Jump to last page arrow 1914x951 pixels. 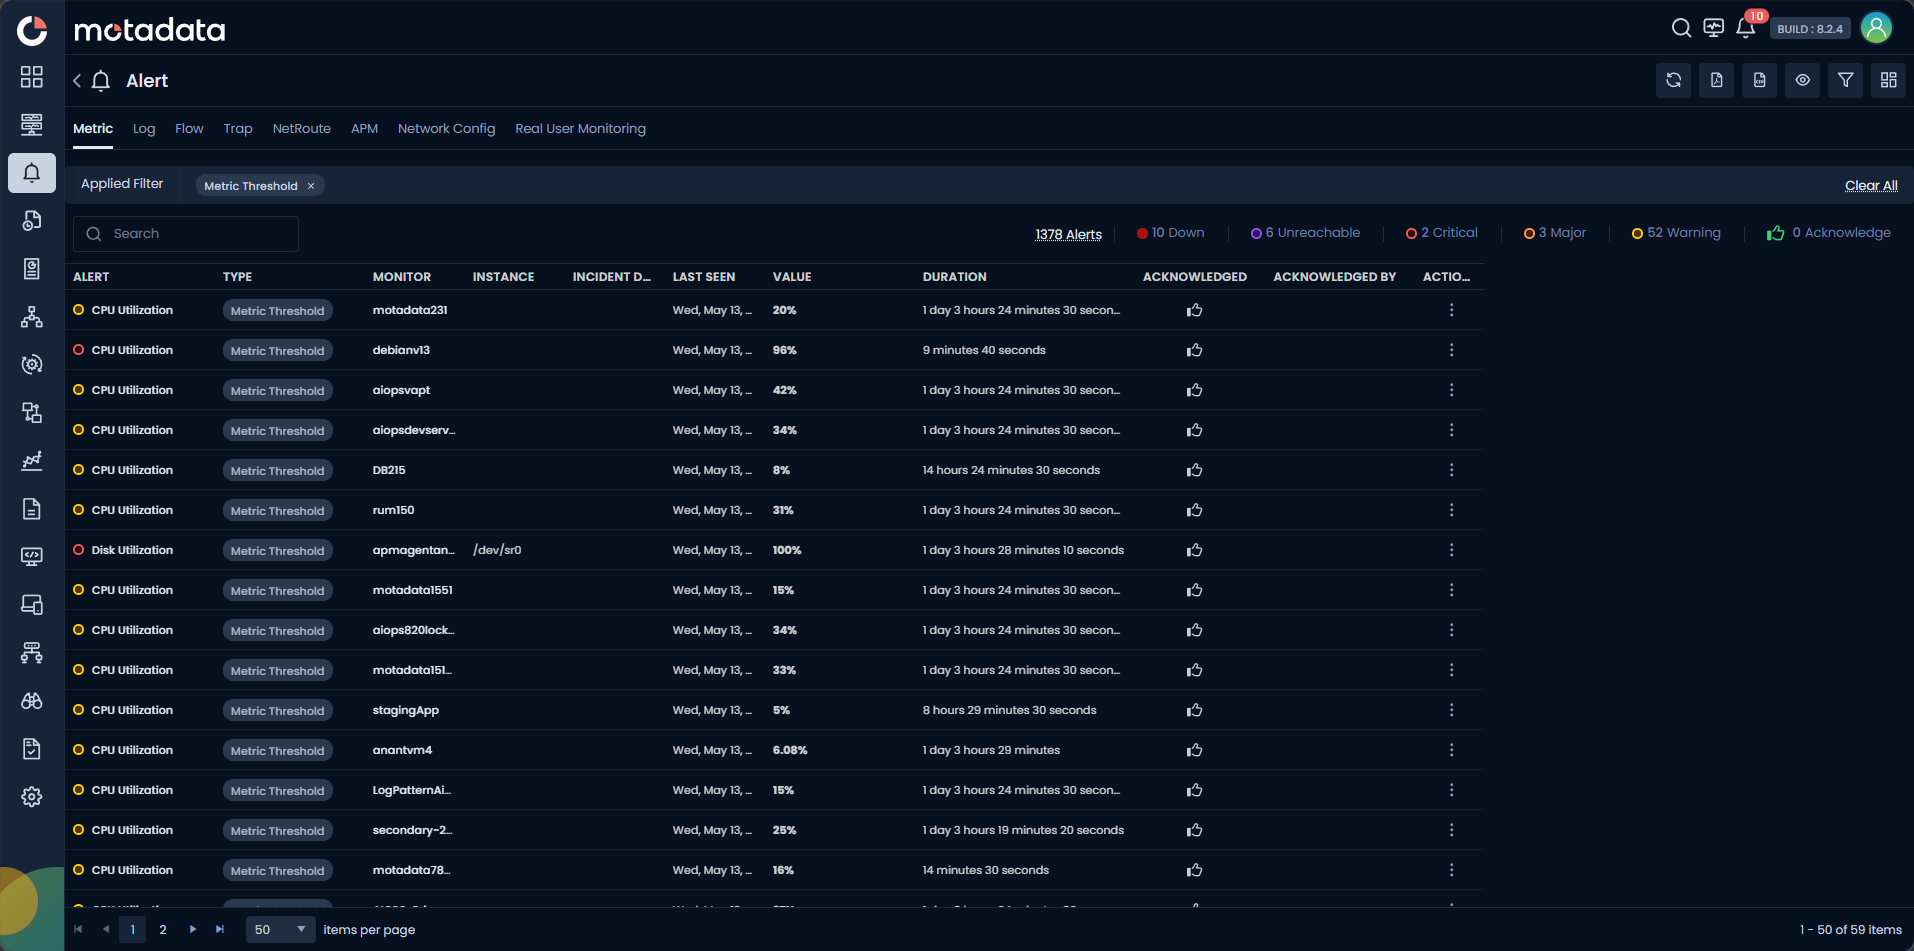220,930
